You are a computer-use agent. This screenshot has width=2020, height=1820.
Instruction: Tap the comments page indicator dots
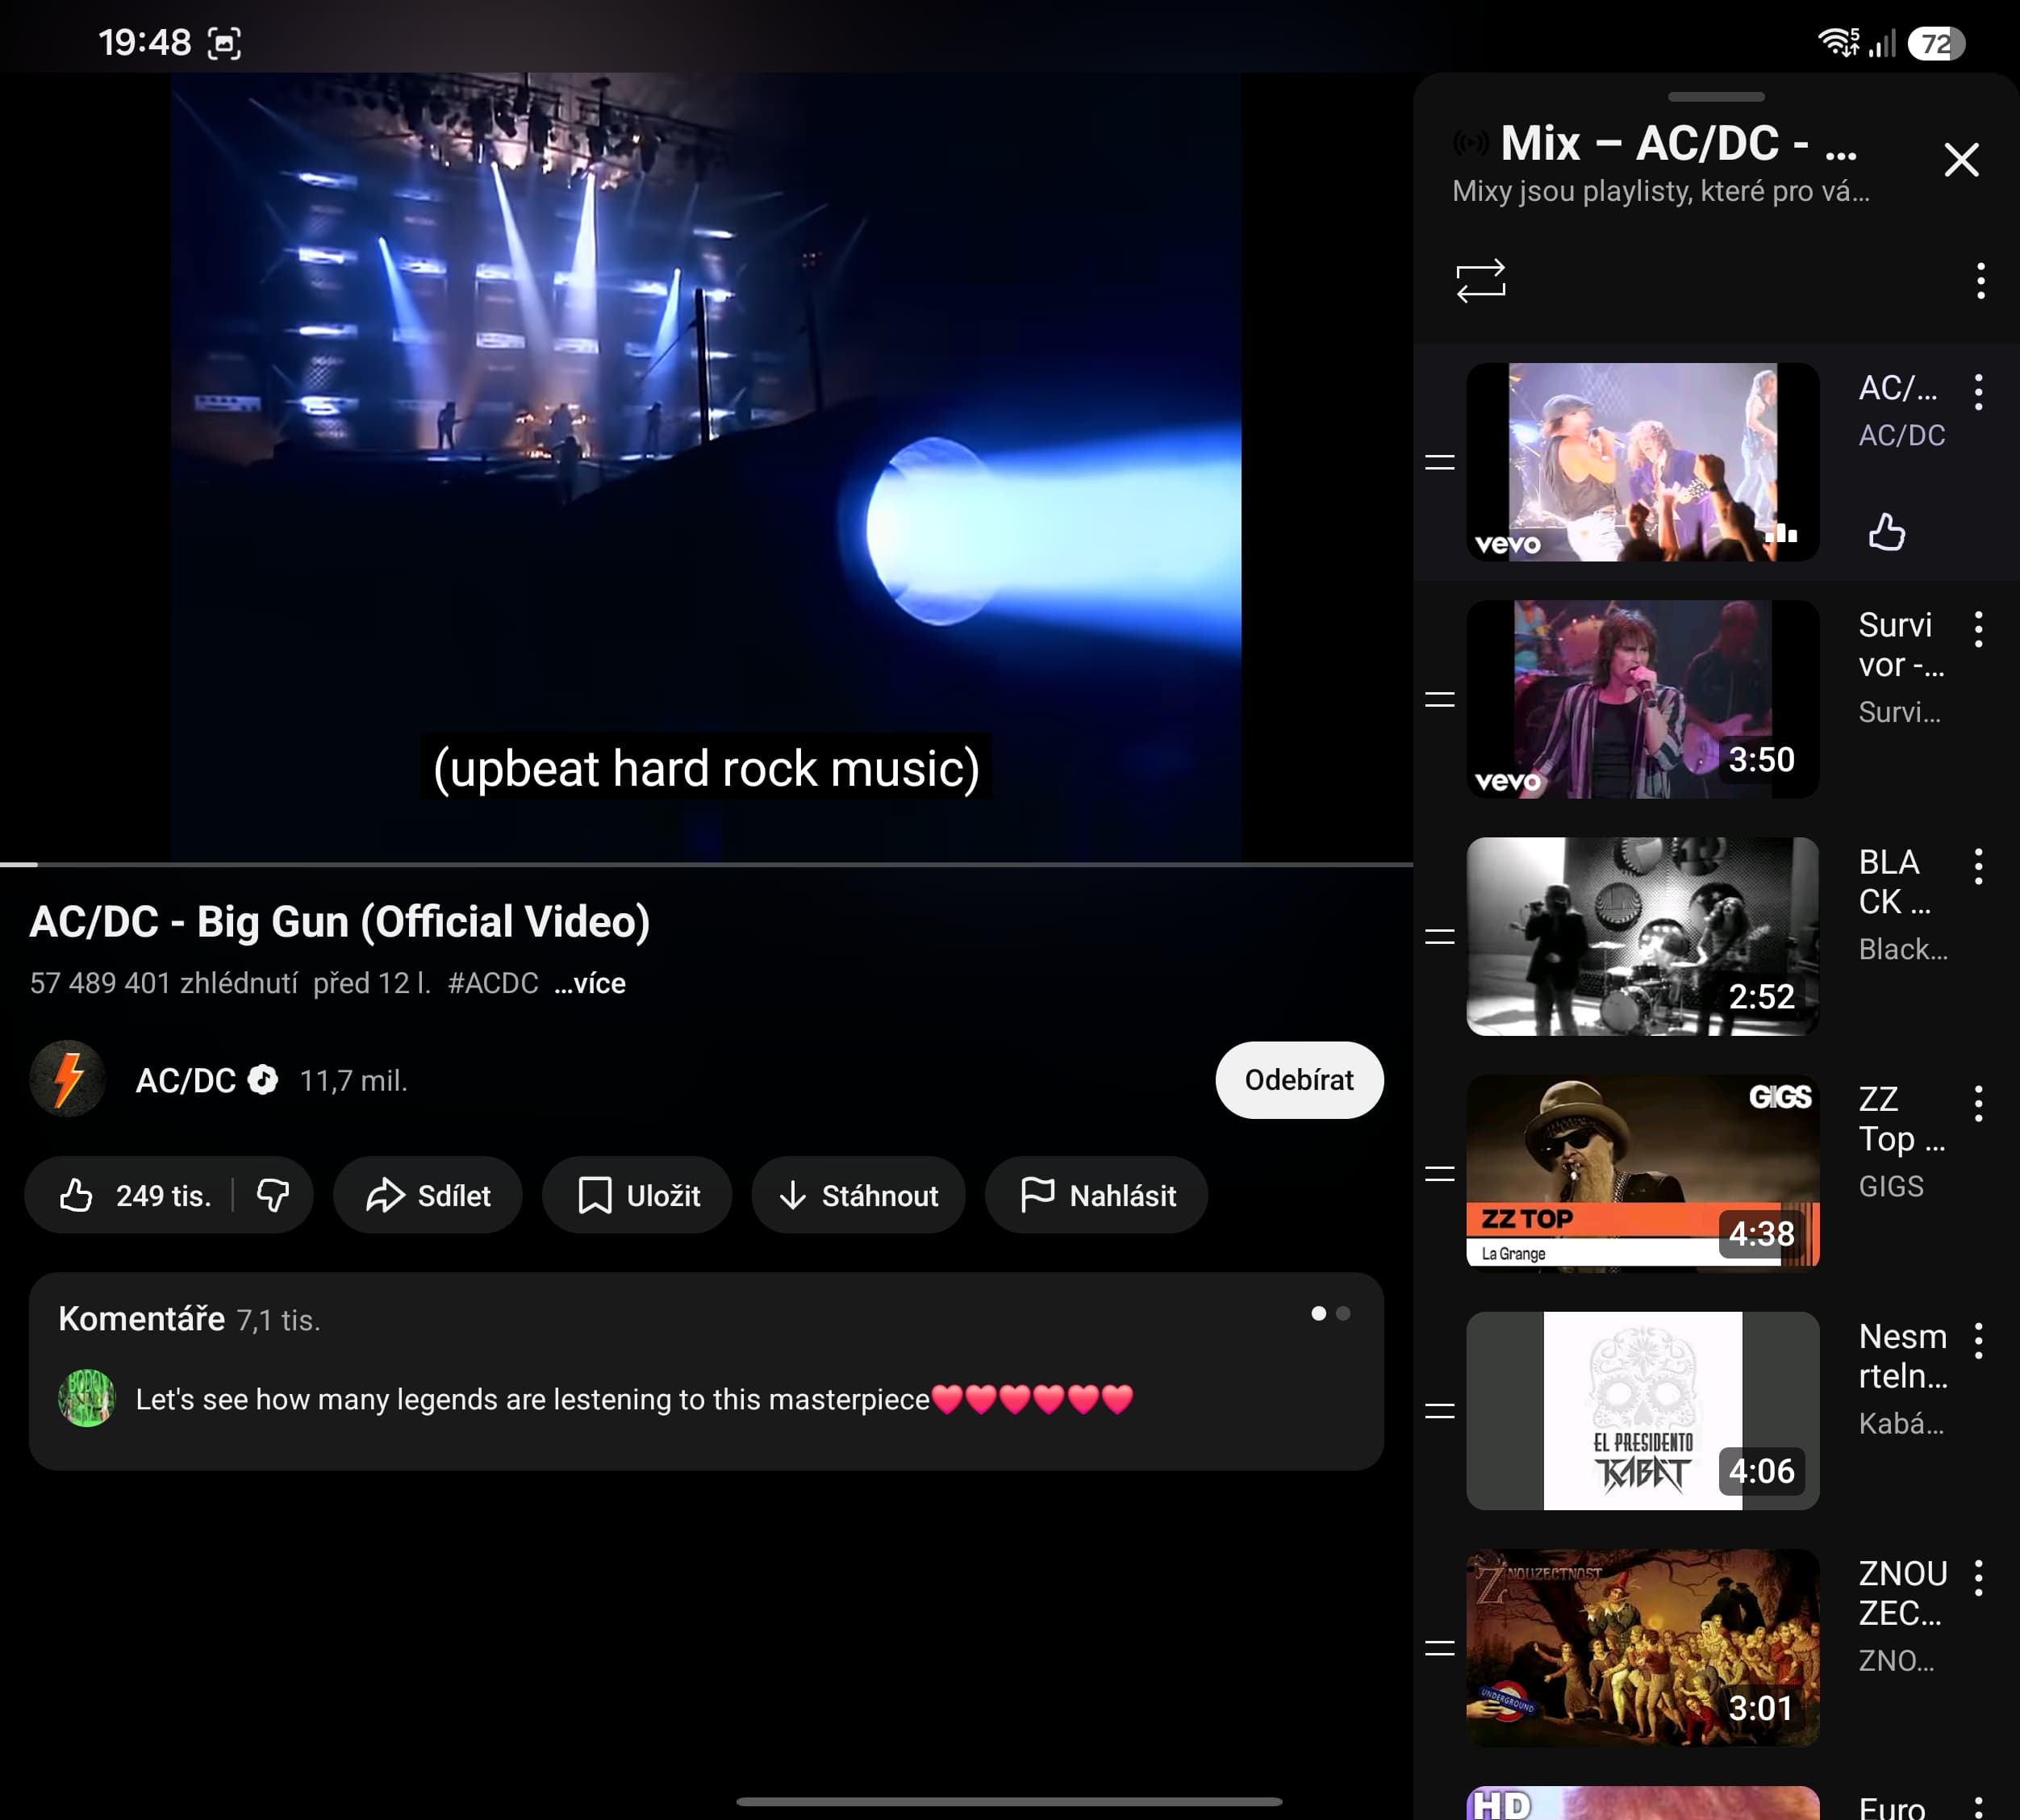1330,1313
